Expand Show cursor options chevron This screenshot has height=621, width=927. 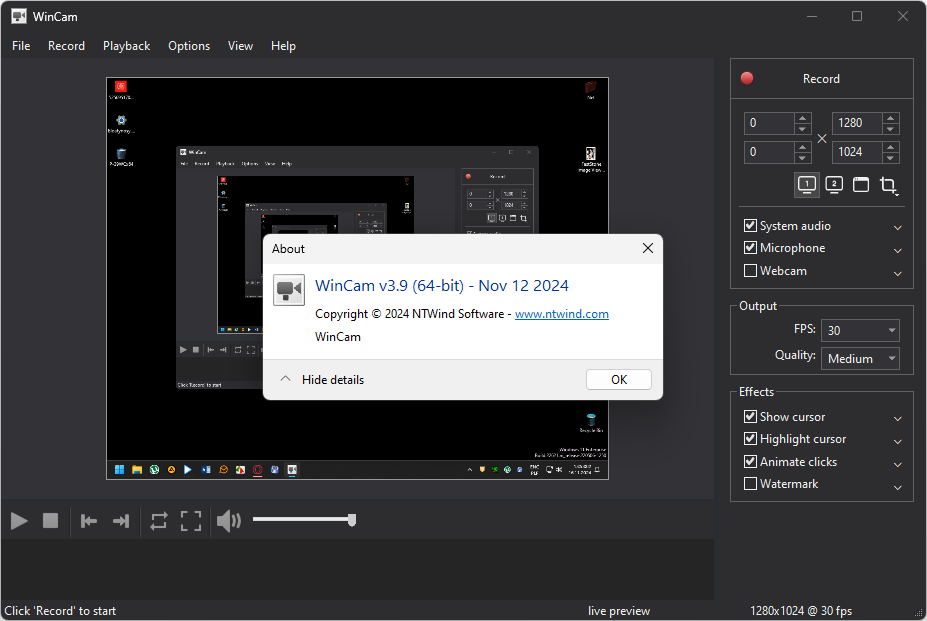[897, 419]
